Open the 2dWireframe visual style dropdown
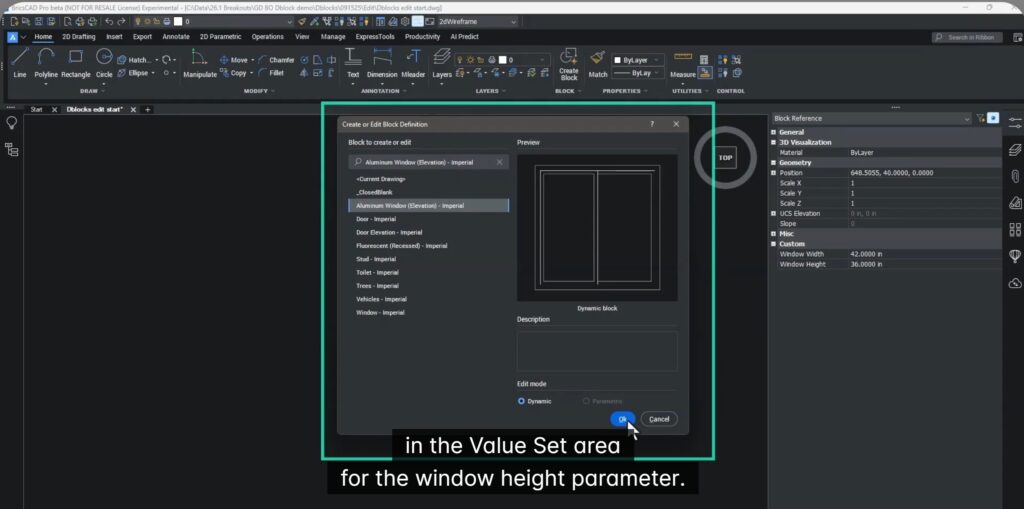 point(478,22)
